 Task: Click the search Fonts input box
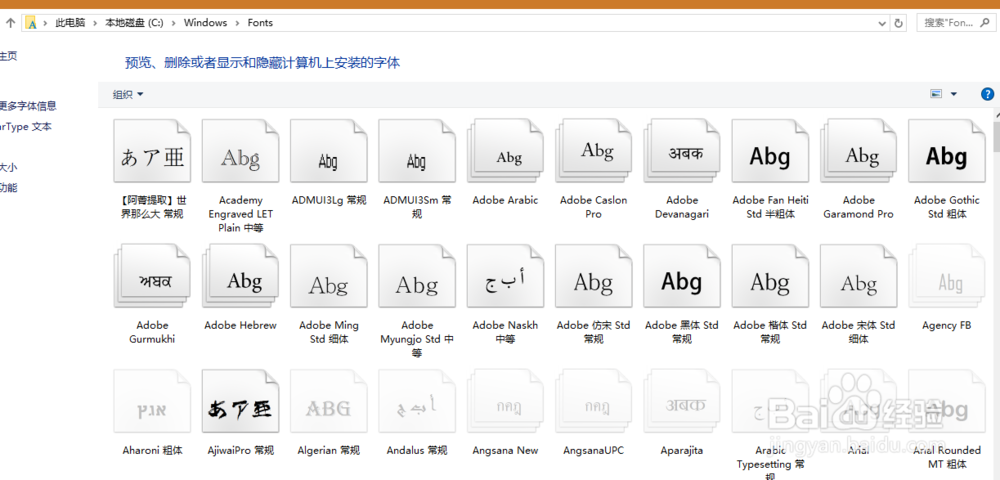click(x=955, y=23)
